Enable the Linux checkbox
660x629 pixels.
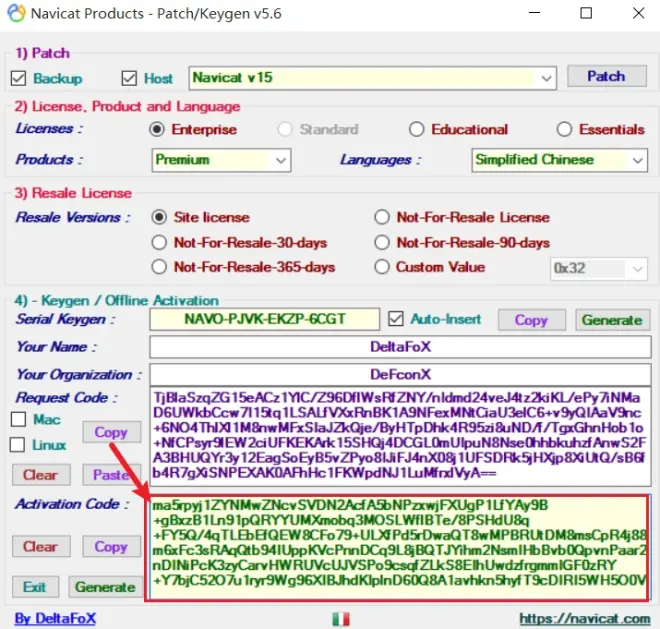pos(17,445)
